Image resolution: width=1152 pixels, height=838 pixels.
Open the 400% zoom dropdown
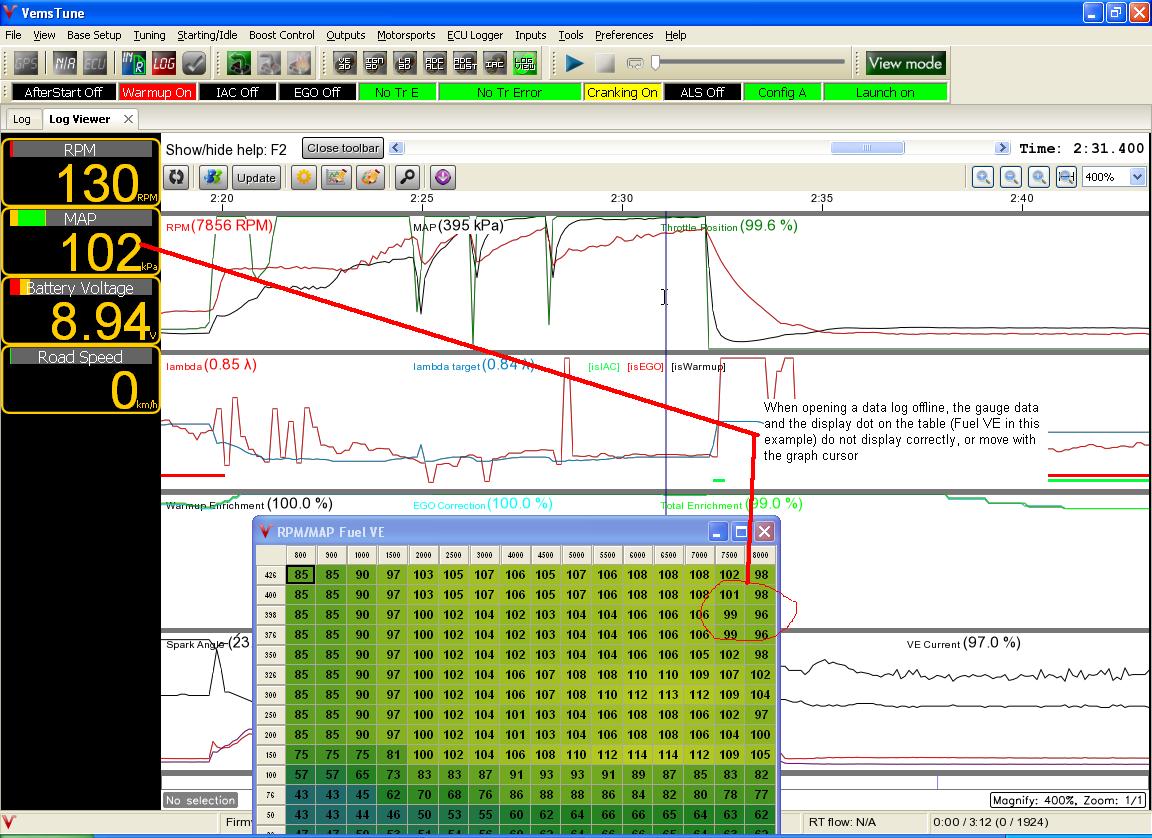tap(1137, 177)
